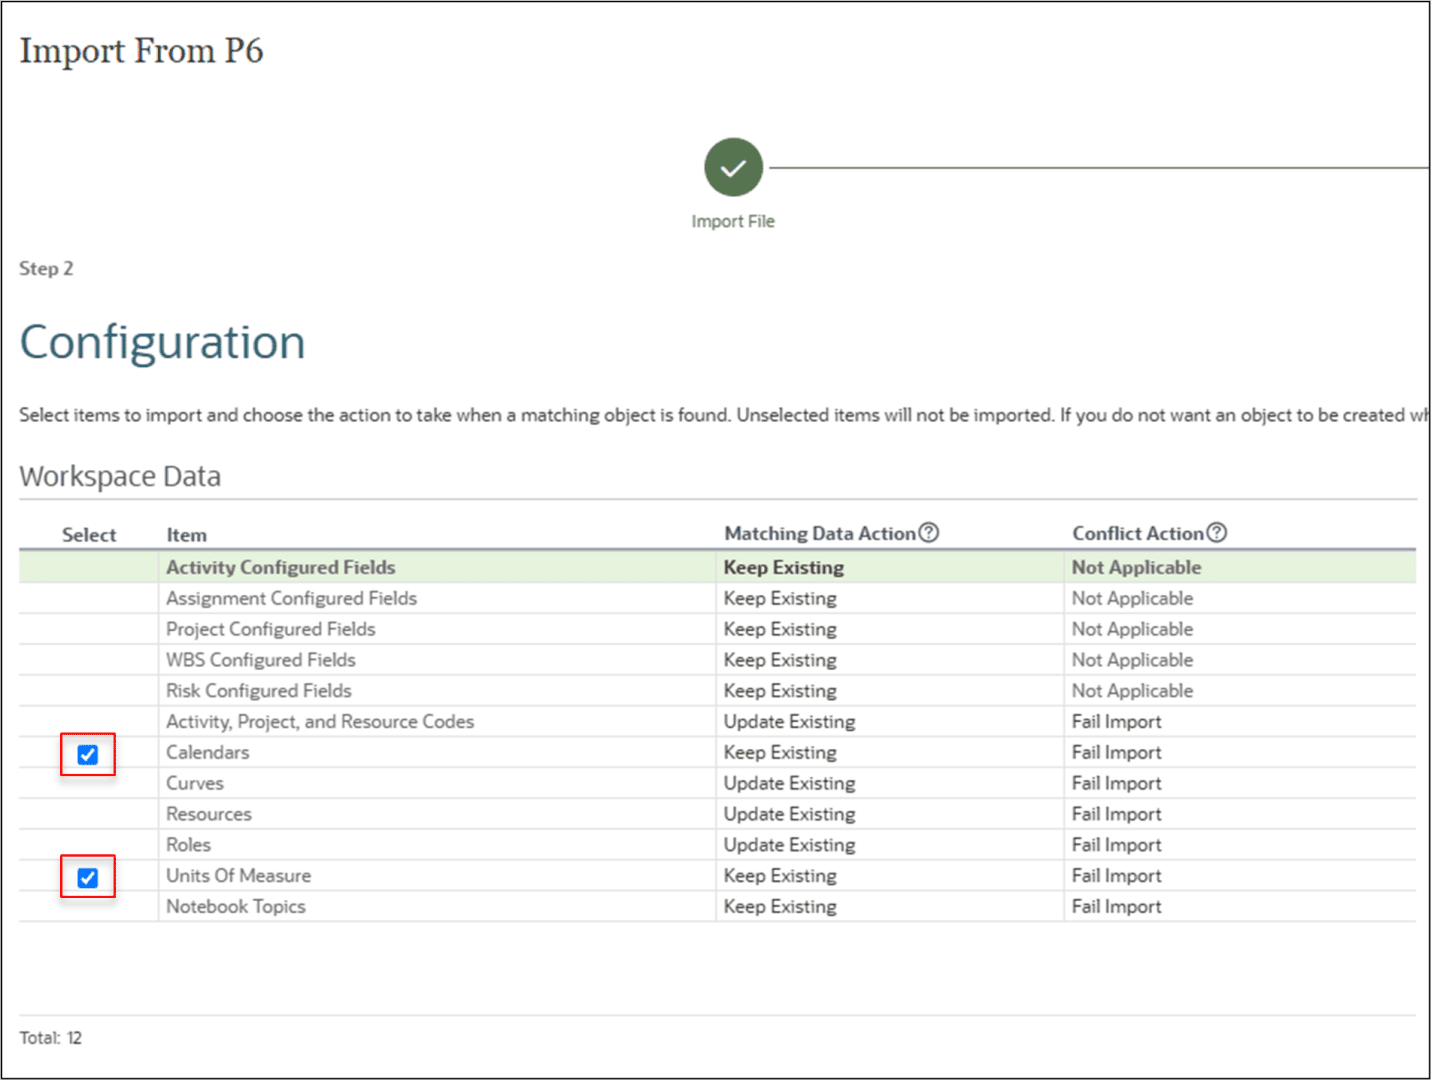Click the Import File completed step icon
This screenshot has height=1080, width=1431.
click(733, 167)
